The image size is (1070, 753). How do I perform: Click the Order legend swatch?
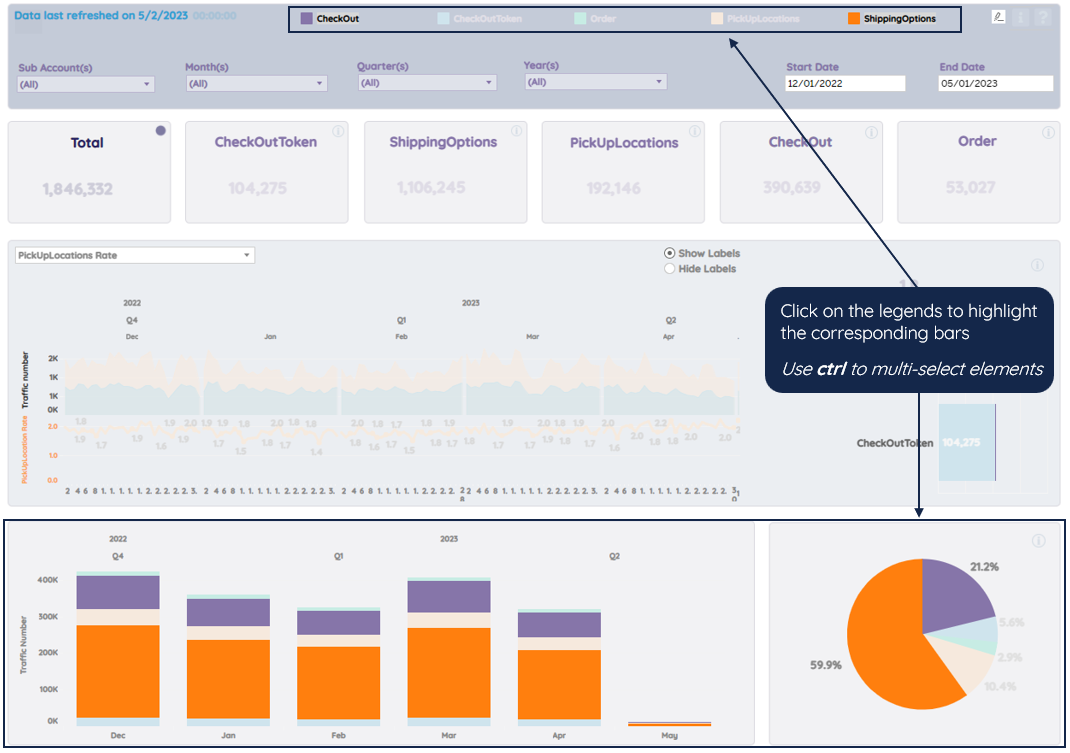point(580,18)
